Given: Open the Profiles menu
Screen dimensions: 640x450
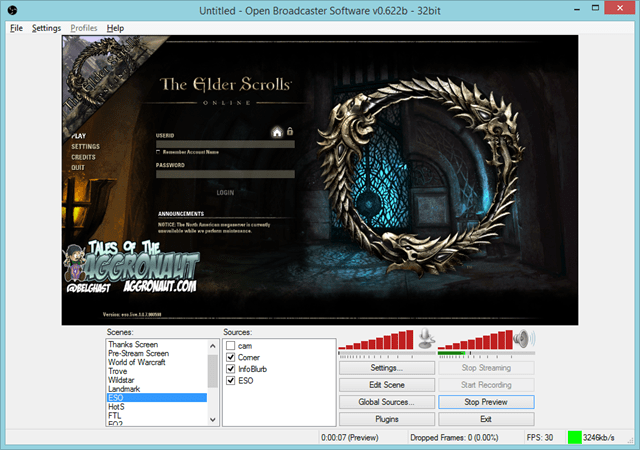Looking at the screenshot, I should 84,28.
